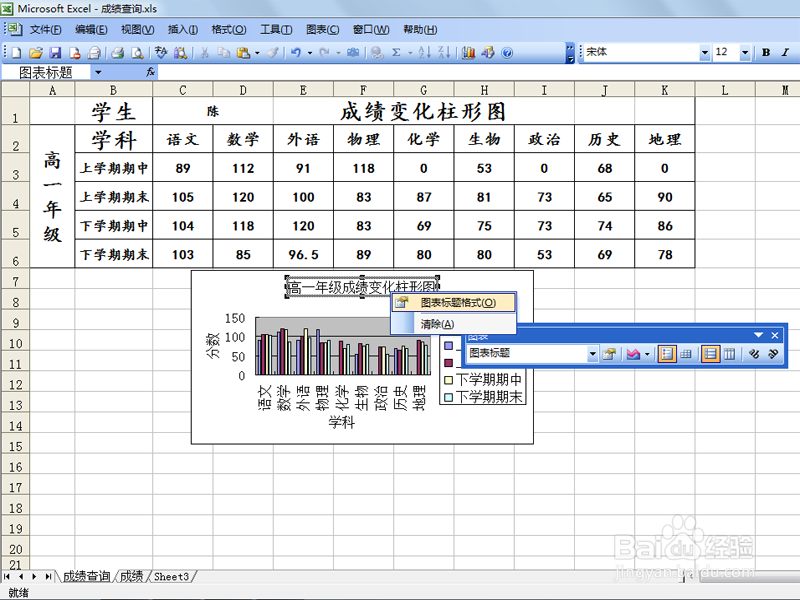This screenshot has width=800, height=600.
Task: Click the AutoSum icon
Action: (x=396, y=52)
